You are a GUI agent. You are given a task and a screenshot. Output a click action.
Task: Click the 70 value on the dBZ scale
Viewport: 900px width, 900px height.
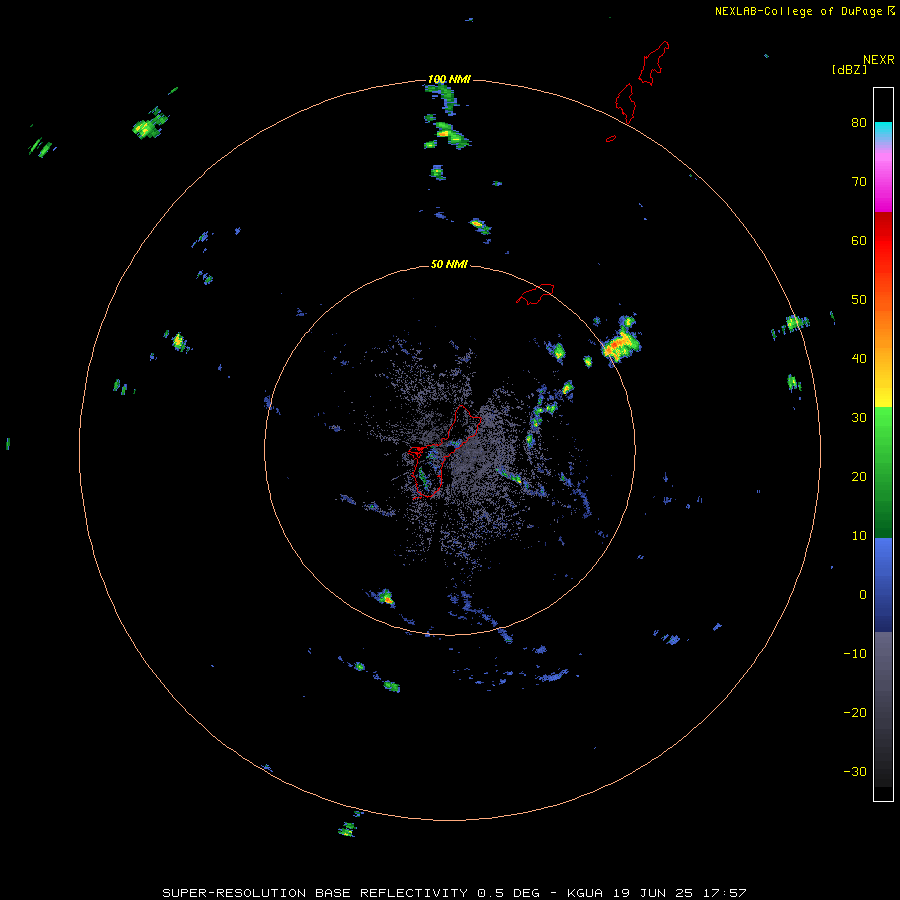pyautogui.click(x=859, y=182)
